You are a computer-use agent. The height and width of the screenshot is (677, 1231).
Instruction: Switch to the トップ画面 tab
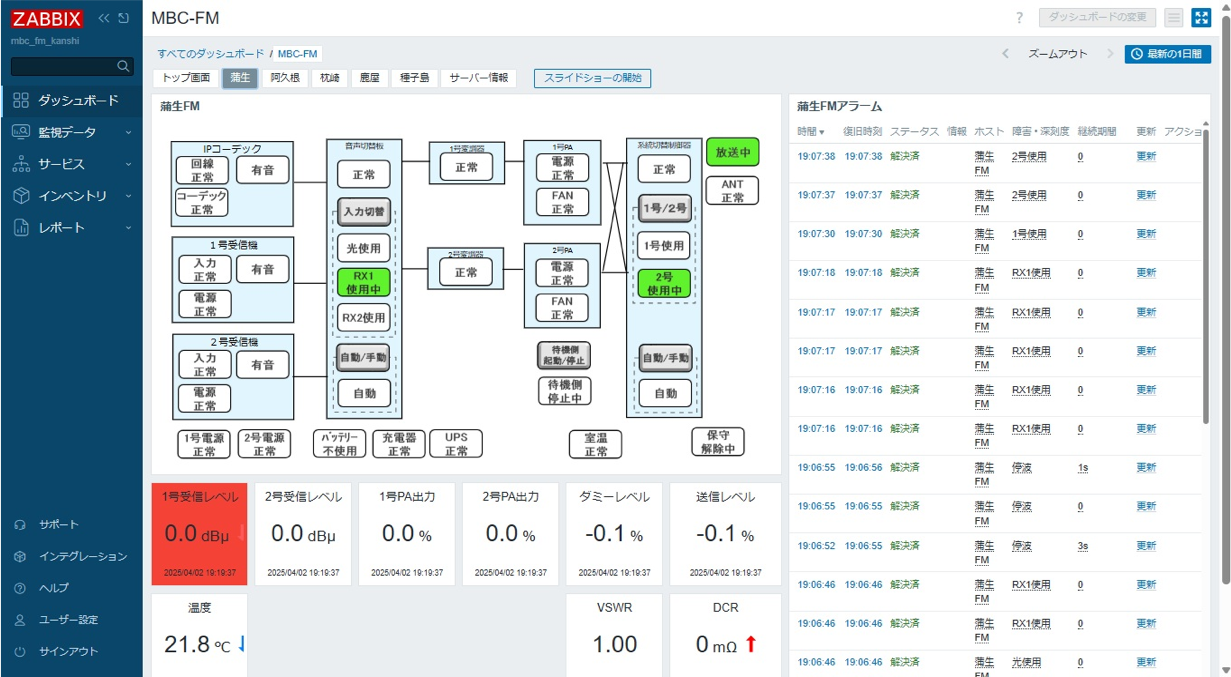pyautogui.click(x=186, y=78)
